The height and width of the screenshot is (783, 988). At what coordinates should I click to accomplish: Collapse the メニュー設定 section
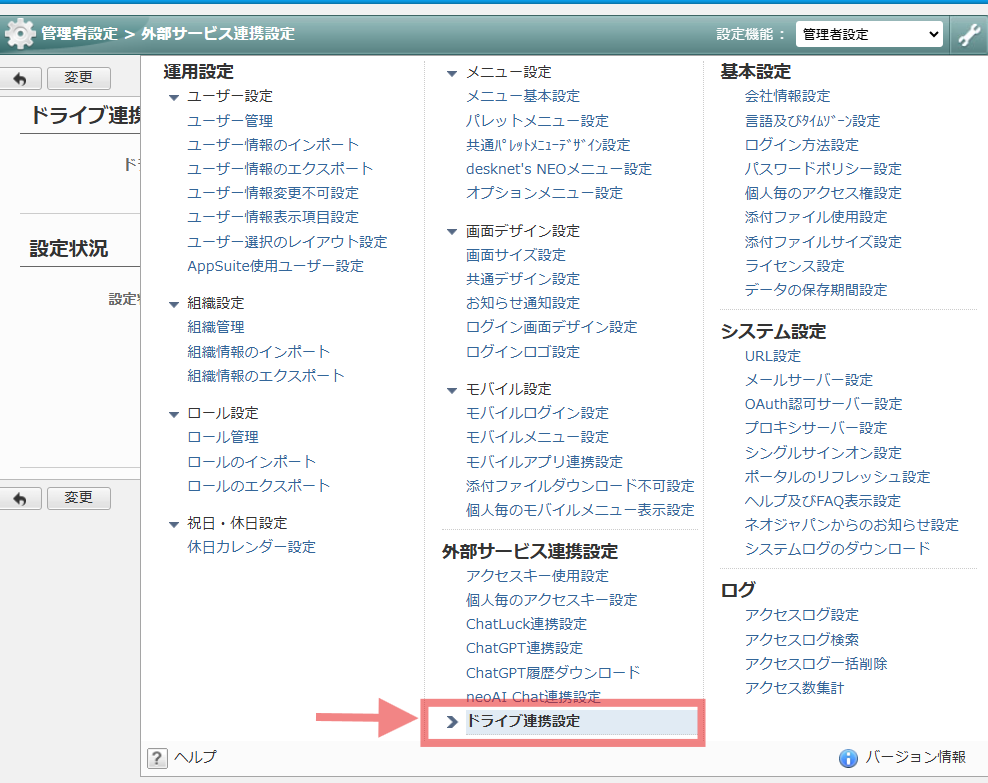click(452, 73)
